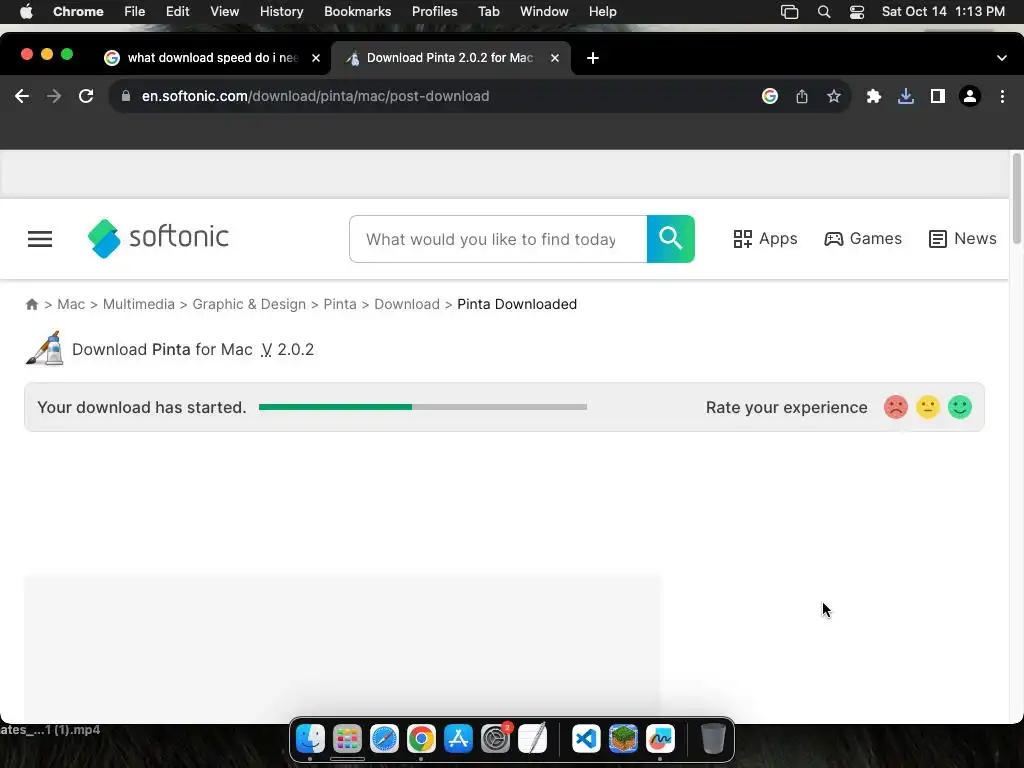
Task: Open Launchpad from the Dock
Action: coord(347,739)
